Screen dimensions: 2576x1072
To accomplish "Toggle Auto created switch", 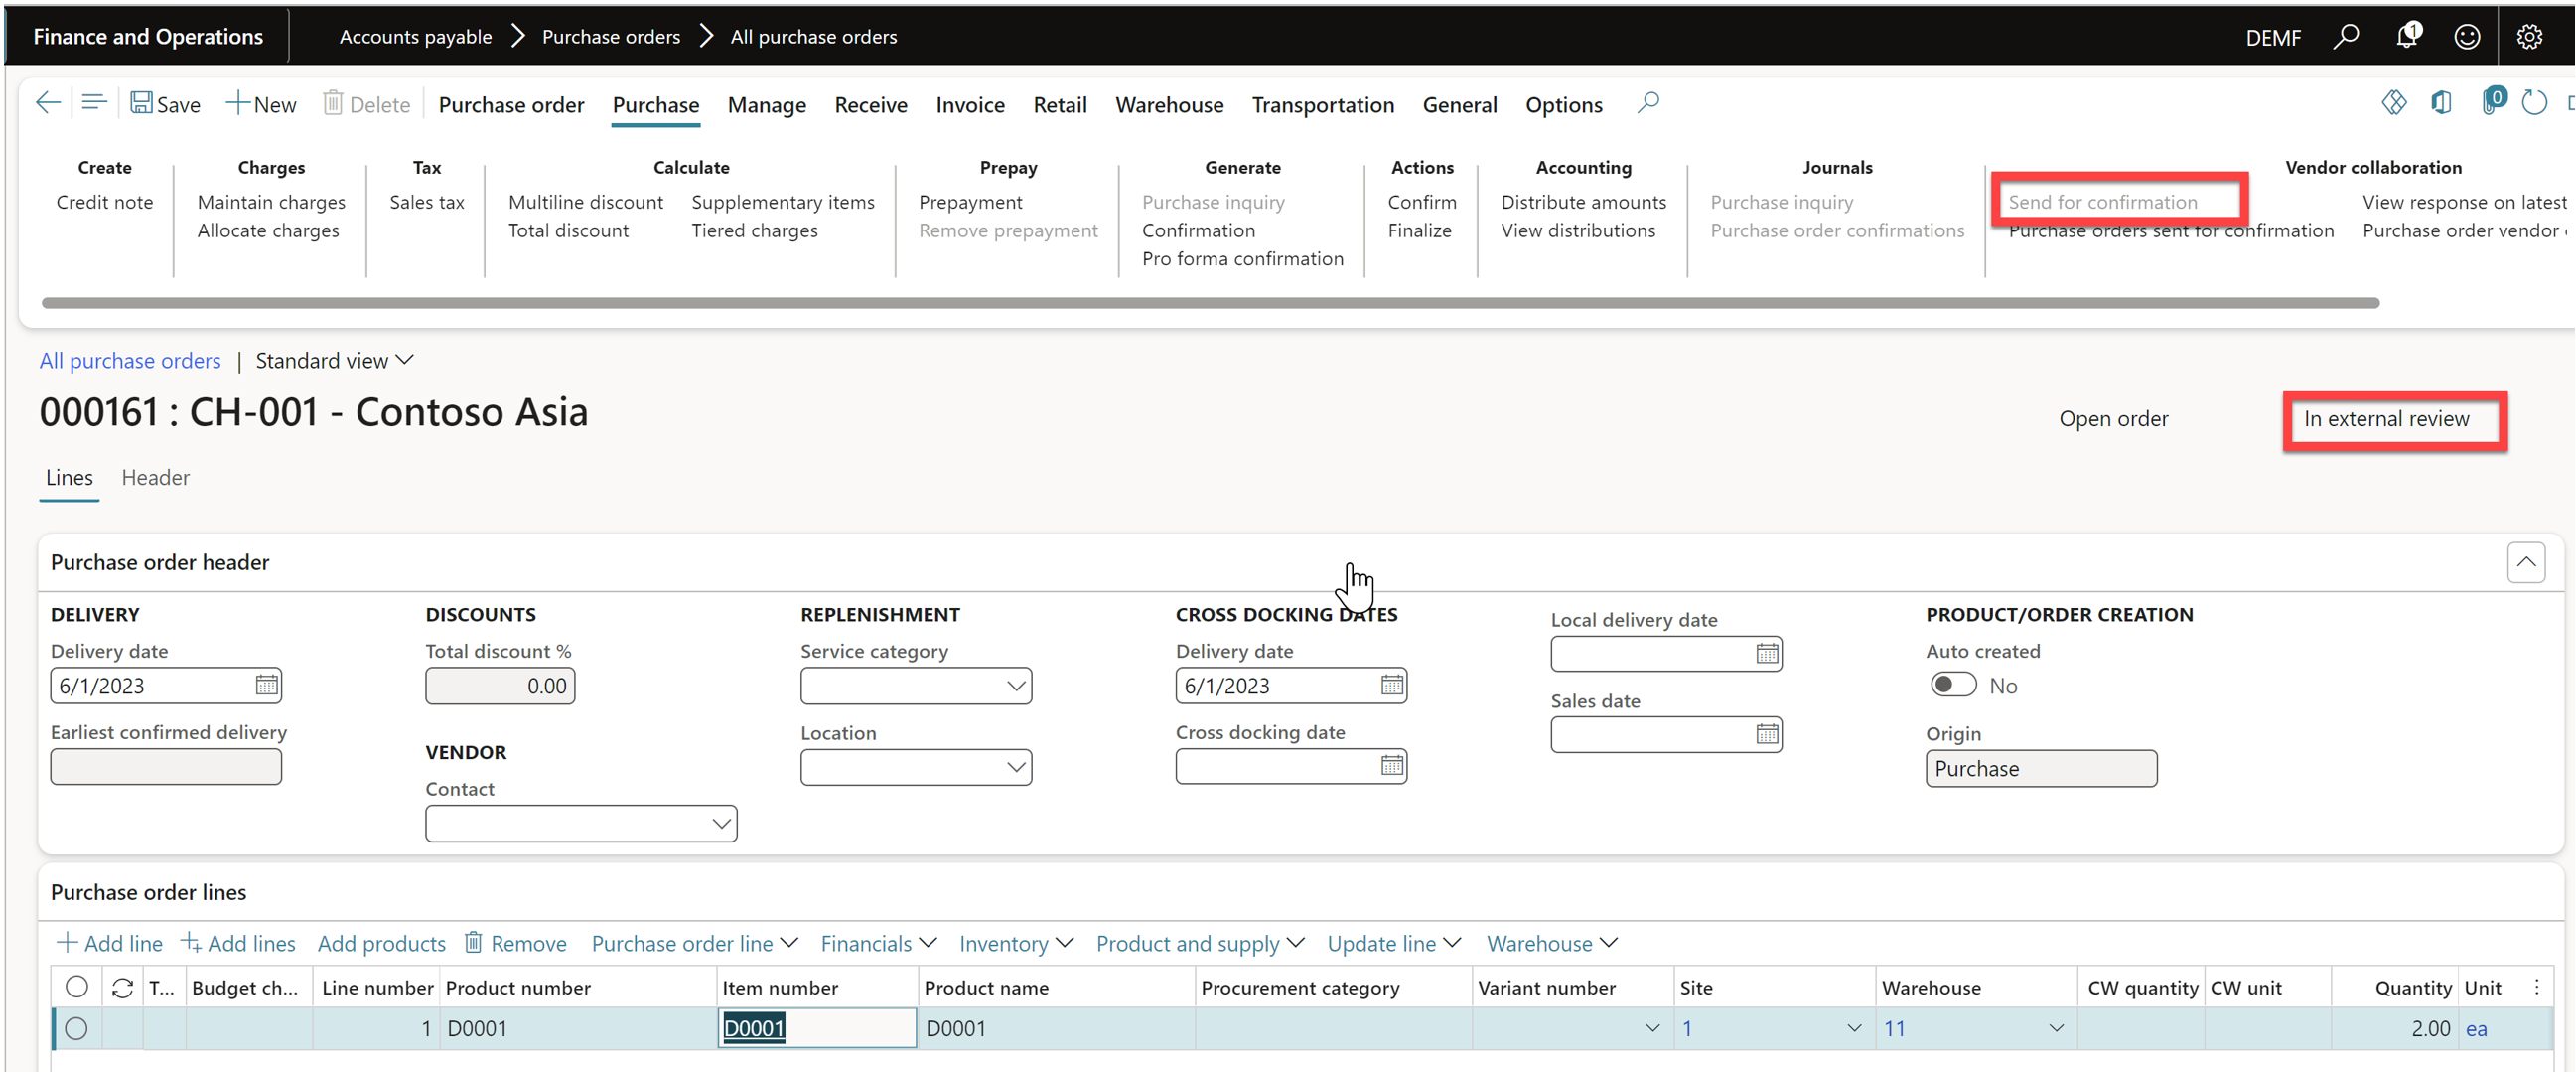I will [x=1953, y=685].
